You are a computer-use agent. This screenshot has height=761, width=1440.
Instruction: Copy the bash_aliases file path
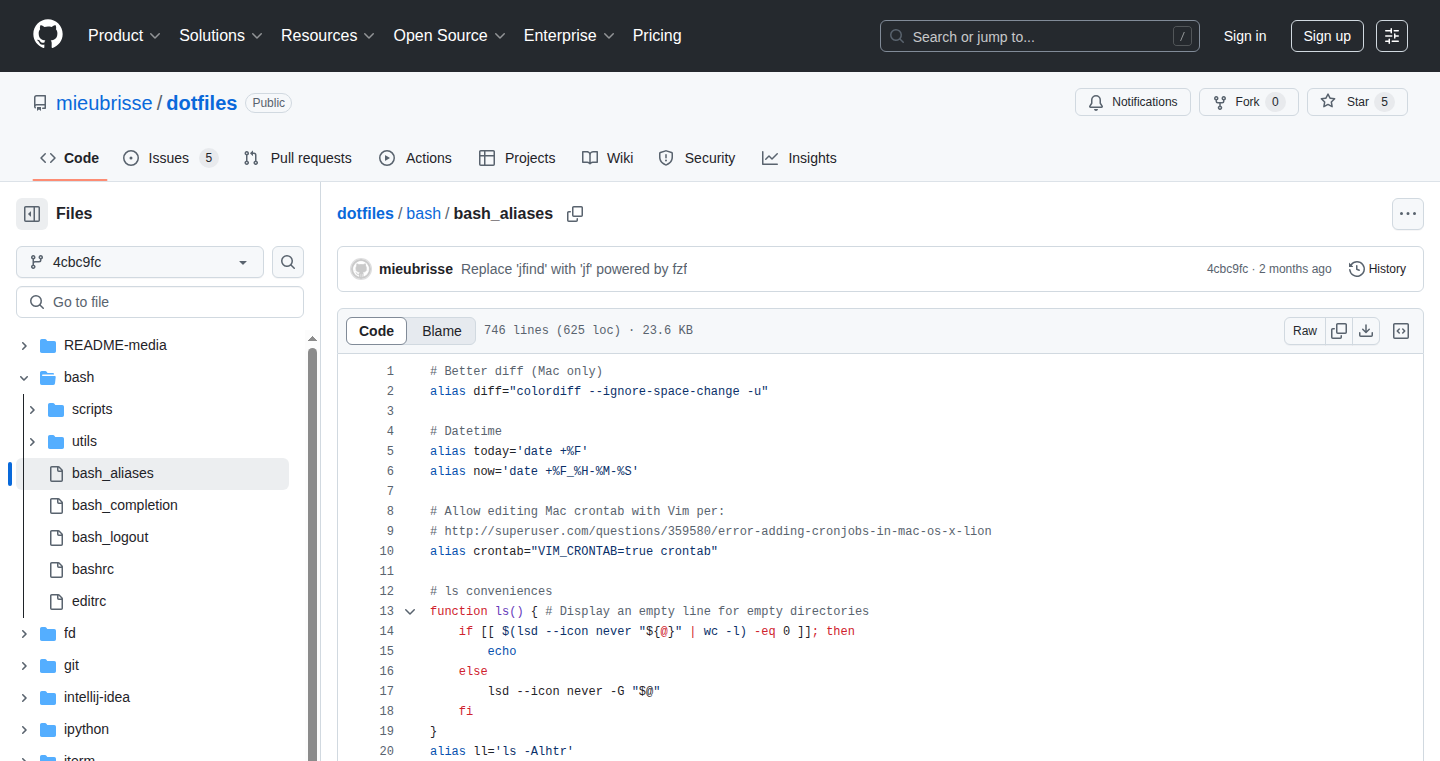coord(575,214)
